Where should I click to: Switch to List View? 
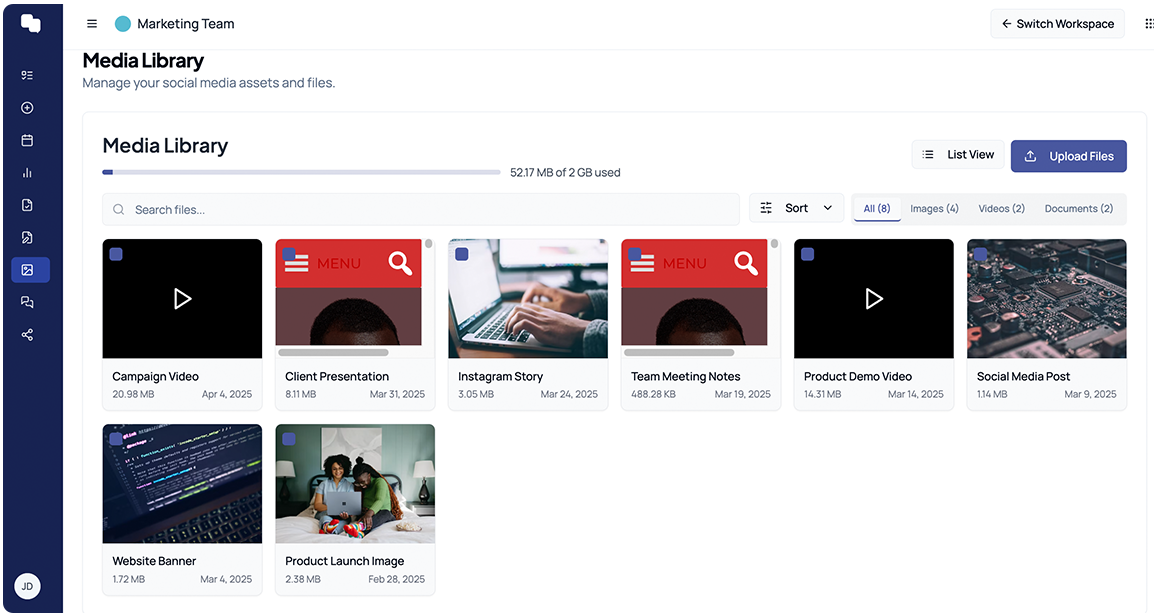pyautogui.click(x=958, y=154)
